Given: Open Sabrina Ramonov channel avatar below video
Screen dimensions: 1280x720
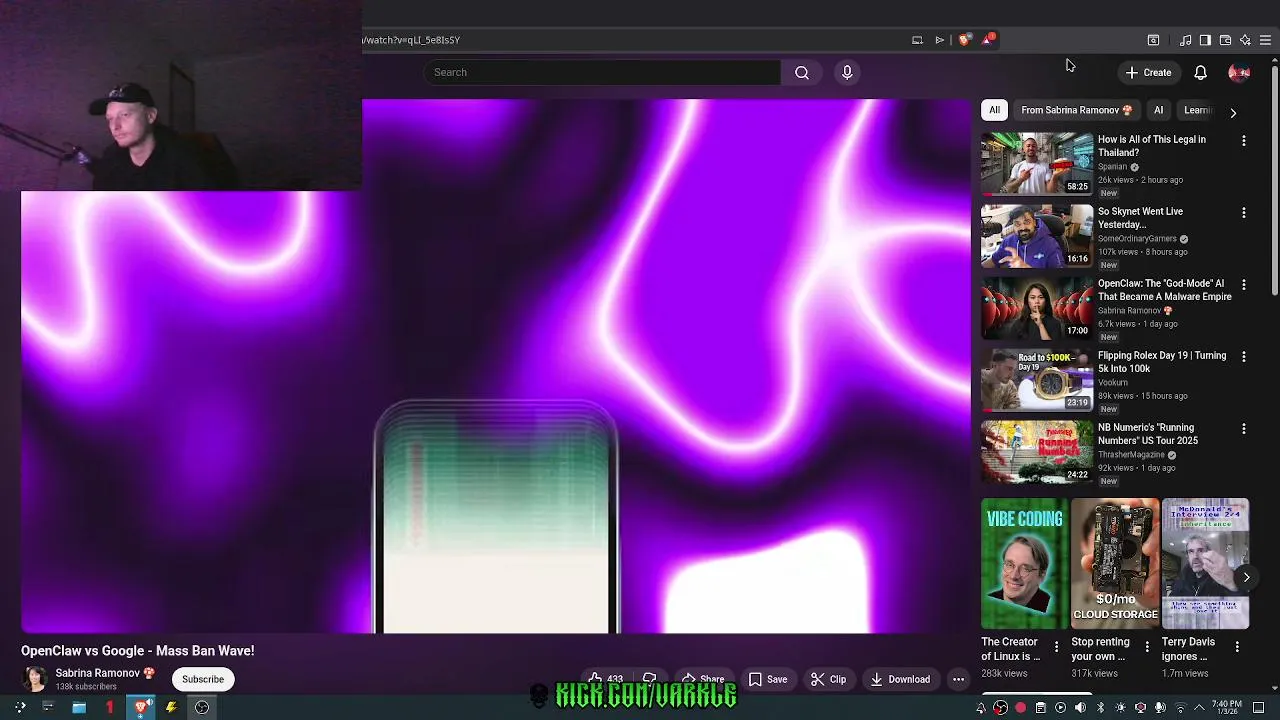Looking at the screenshot, I should coord(35,679).
